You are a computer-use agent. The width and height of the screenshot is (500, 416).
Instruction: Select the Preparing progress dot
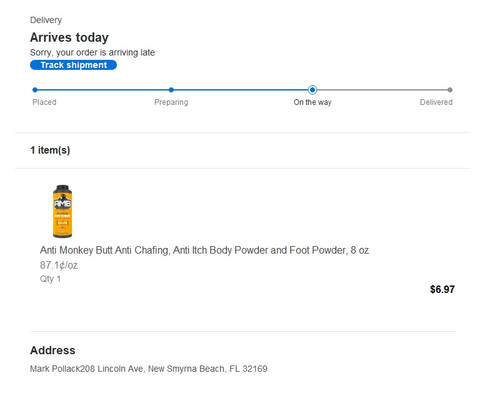click(171, 90)
